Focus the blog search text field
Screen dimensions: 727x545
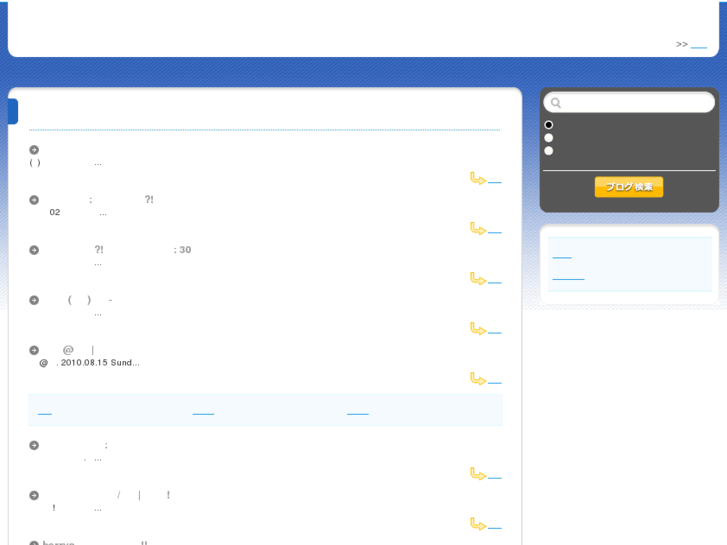[629, 103]
